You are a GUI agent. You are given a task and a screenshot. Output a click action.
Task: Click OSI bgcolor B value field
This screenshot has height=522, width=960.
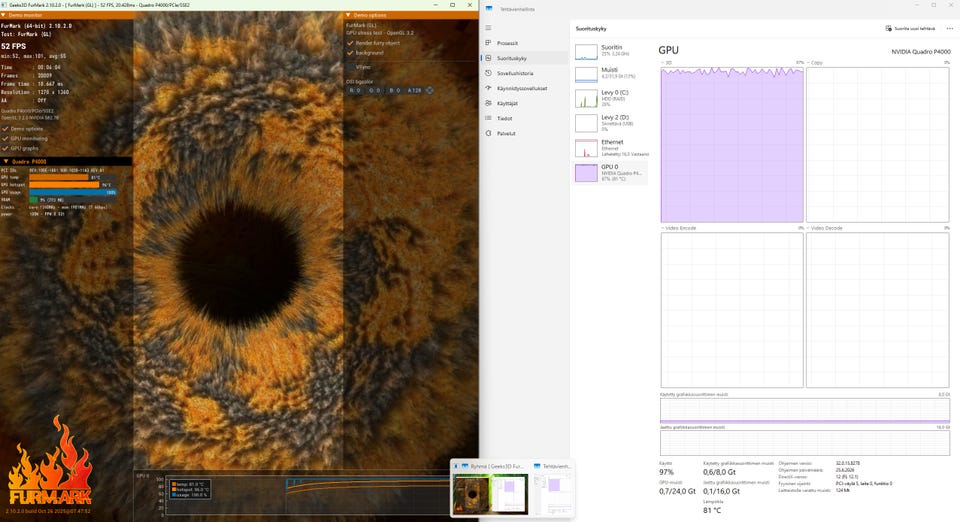(395, 90)
